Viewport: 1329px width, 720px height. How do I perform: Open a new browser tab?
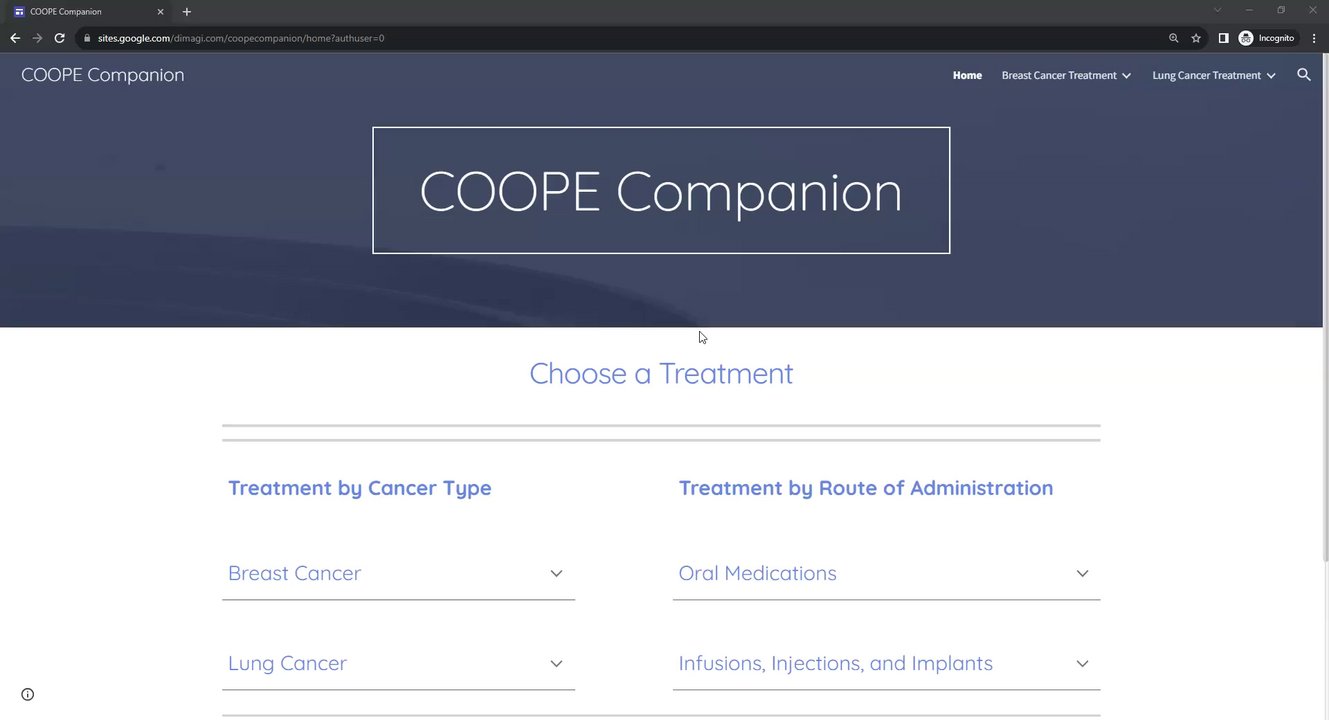[187, 12]
